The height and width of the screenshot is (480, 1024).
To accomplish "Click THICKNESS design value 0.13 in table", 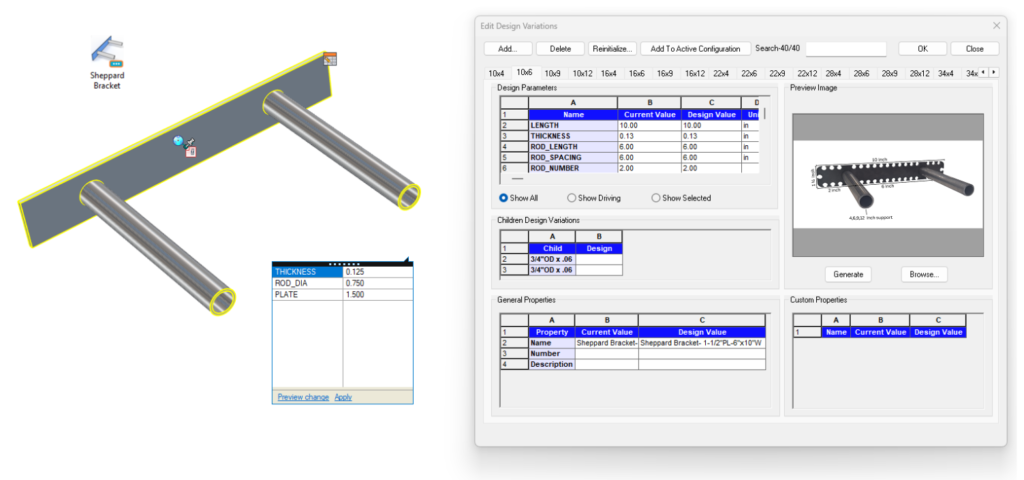I will (x=711, y=136).
